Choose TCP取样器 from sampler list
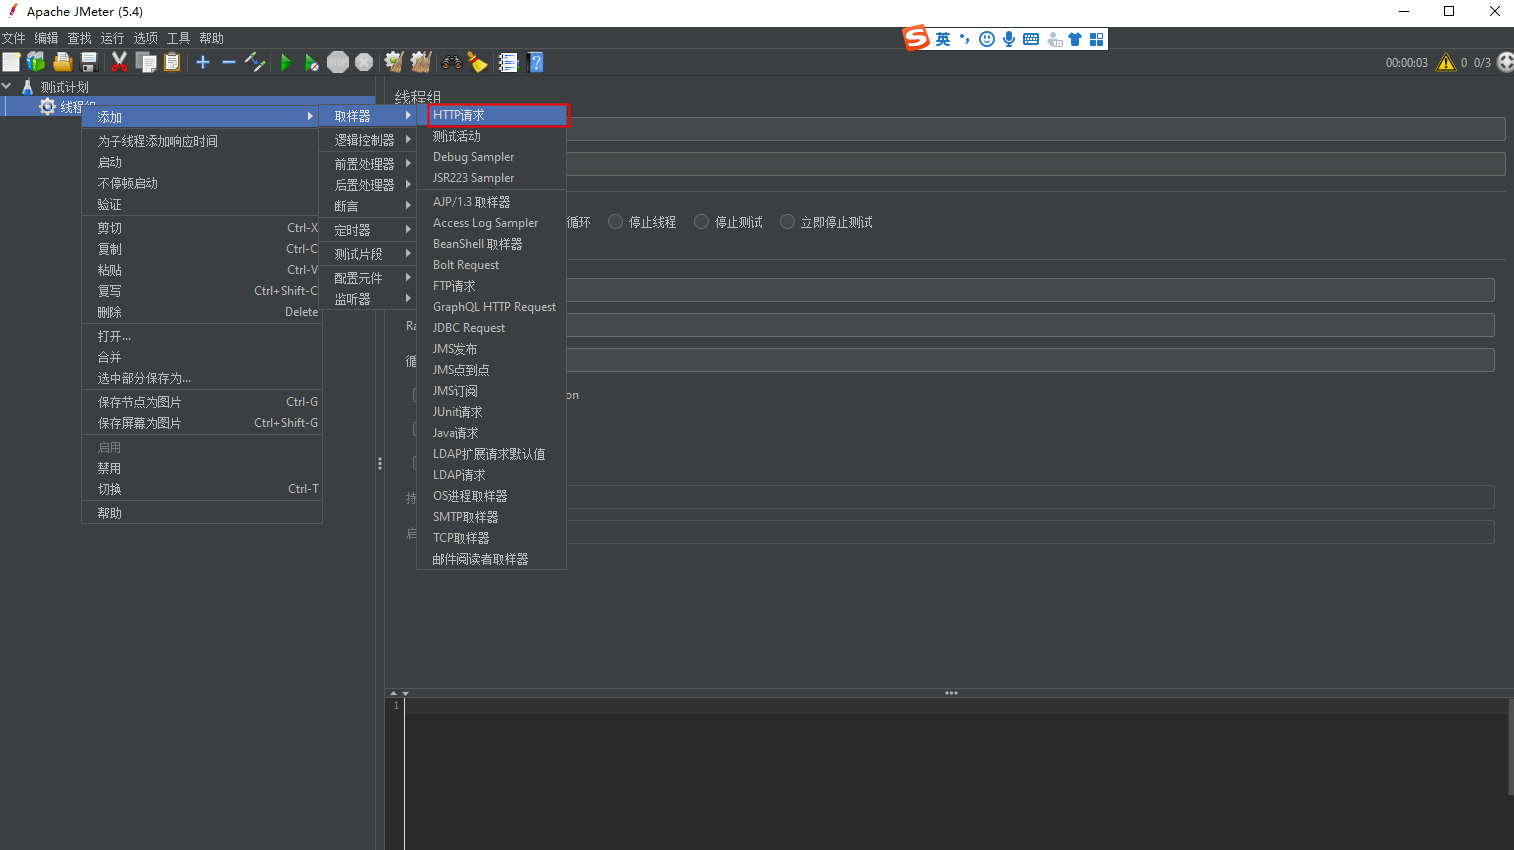1514x850 pixels. point(491,538)
